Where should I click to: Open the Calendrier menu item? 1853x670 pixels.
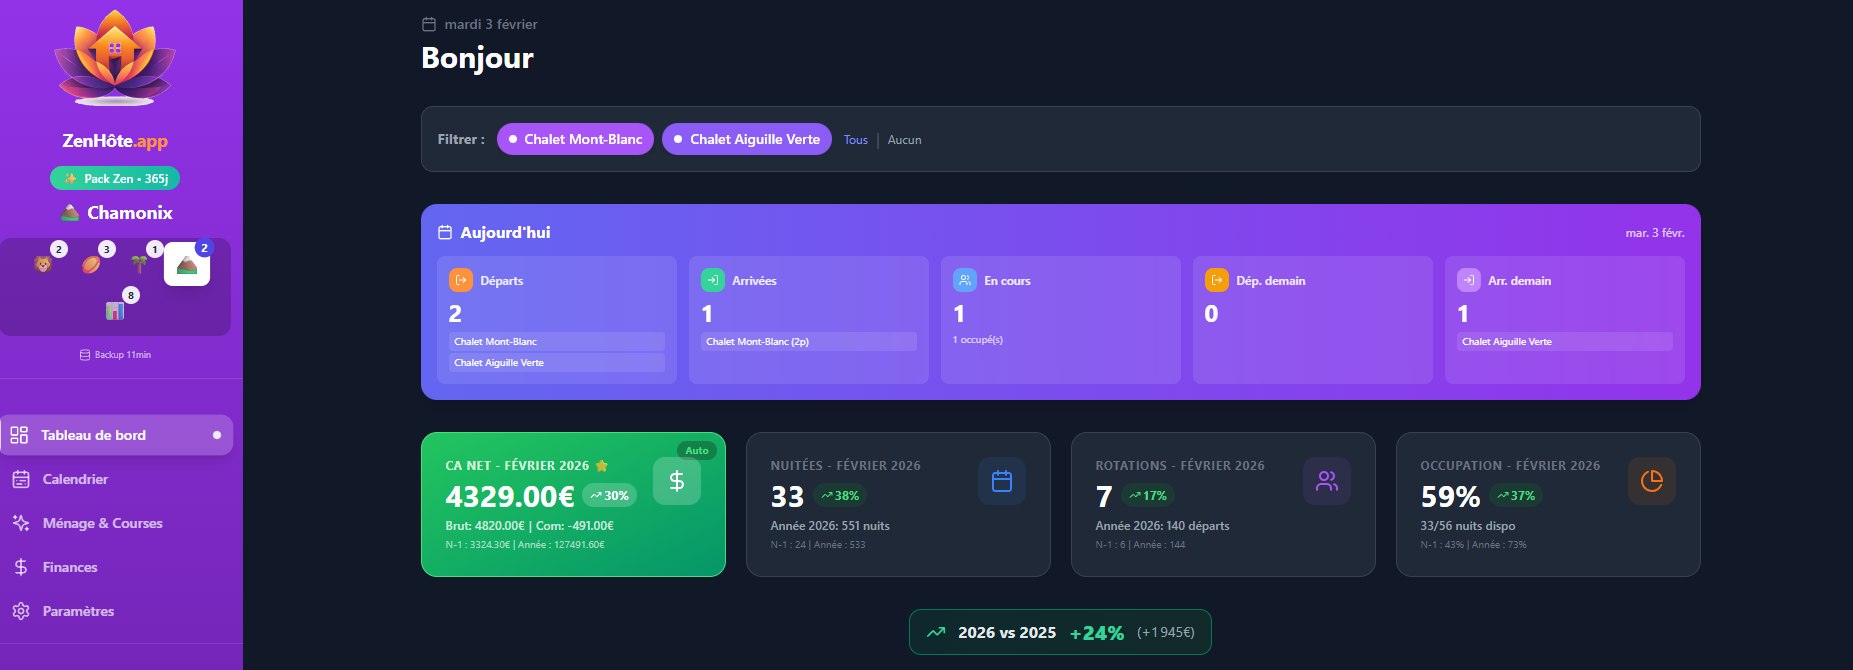(75, 479)
